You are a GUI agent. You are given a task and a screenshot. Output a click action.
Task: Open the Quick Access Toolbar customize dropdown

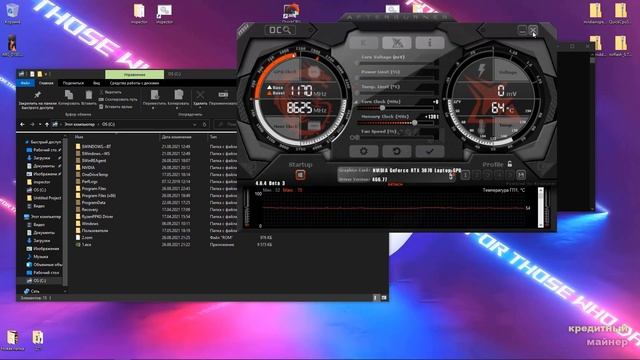[x=47, y=74]
